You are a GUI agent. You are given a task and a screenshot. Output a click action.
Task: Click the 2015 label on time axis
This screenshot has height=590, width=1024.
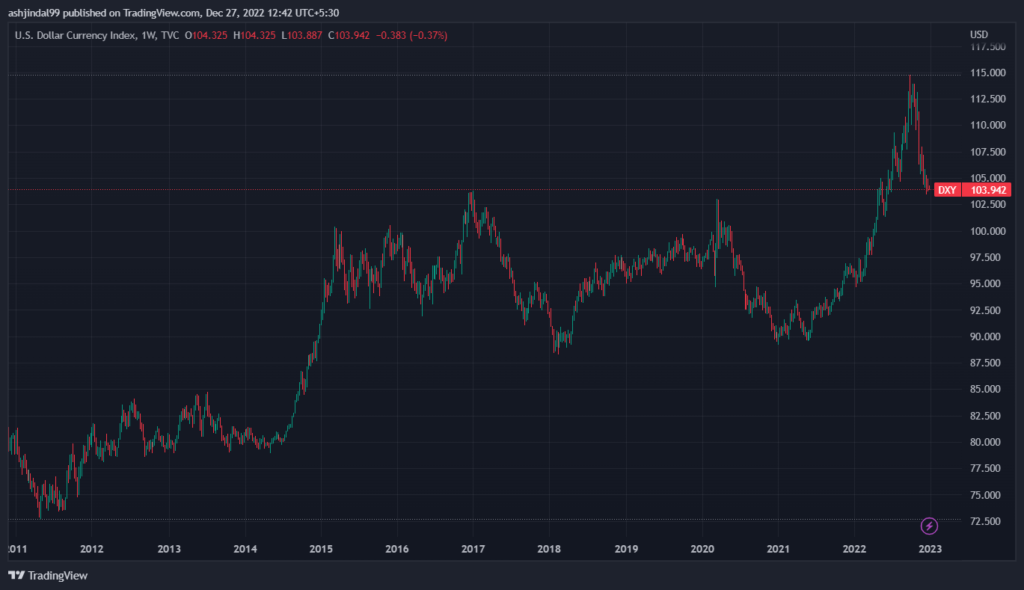321,549
